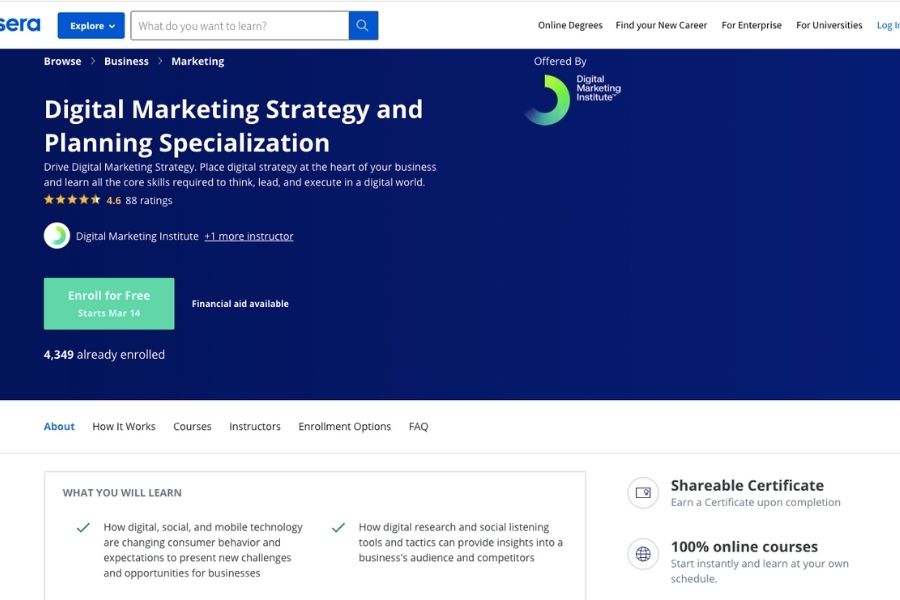Click the 'WHAT YOU WILL LEARN' heading

coord(122,493)
